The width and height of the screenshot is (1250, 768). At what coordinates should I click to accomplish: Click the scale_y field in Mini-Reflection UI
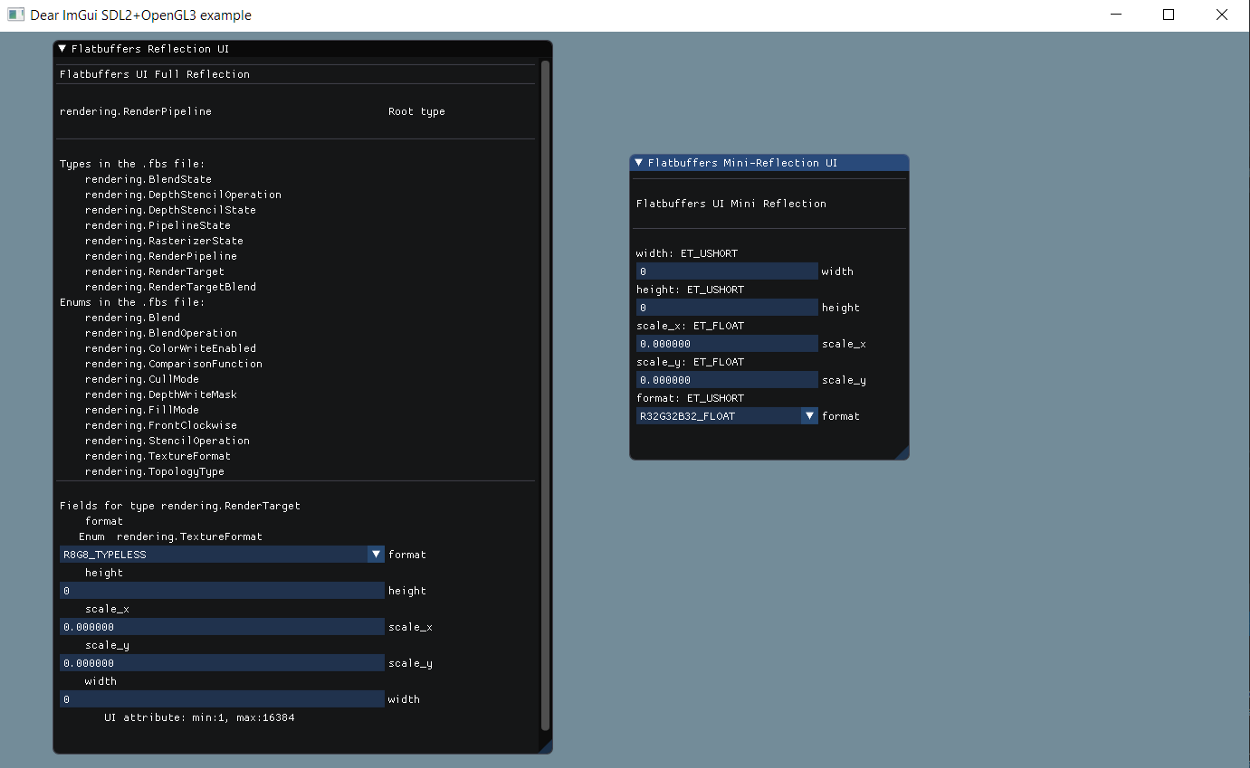point(726,380)
